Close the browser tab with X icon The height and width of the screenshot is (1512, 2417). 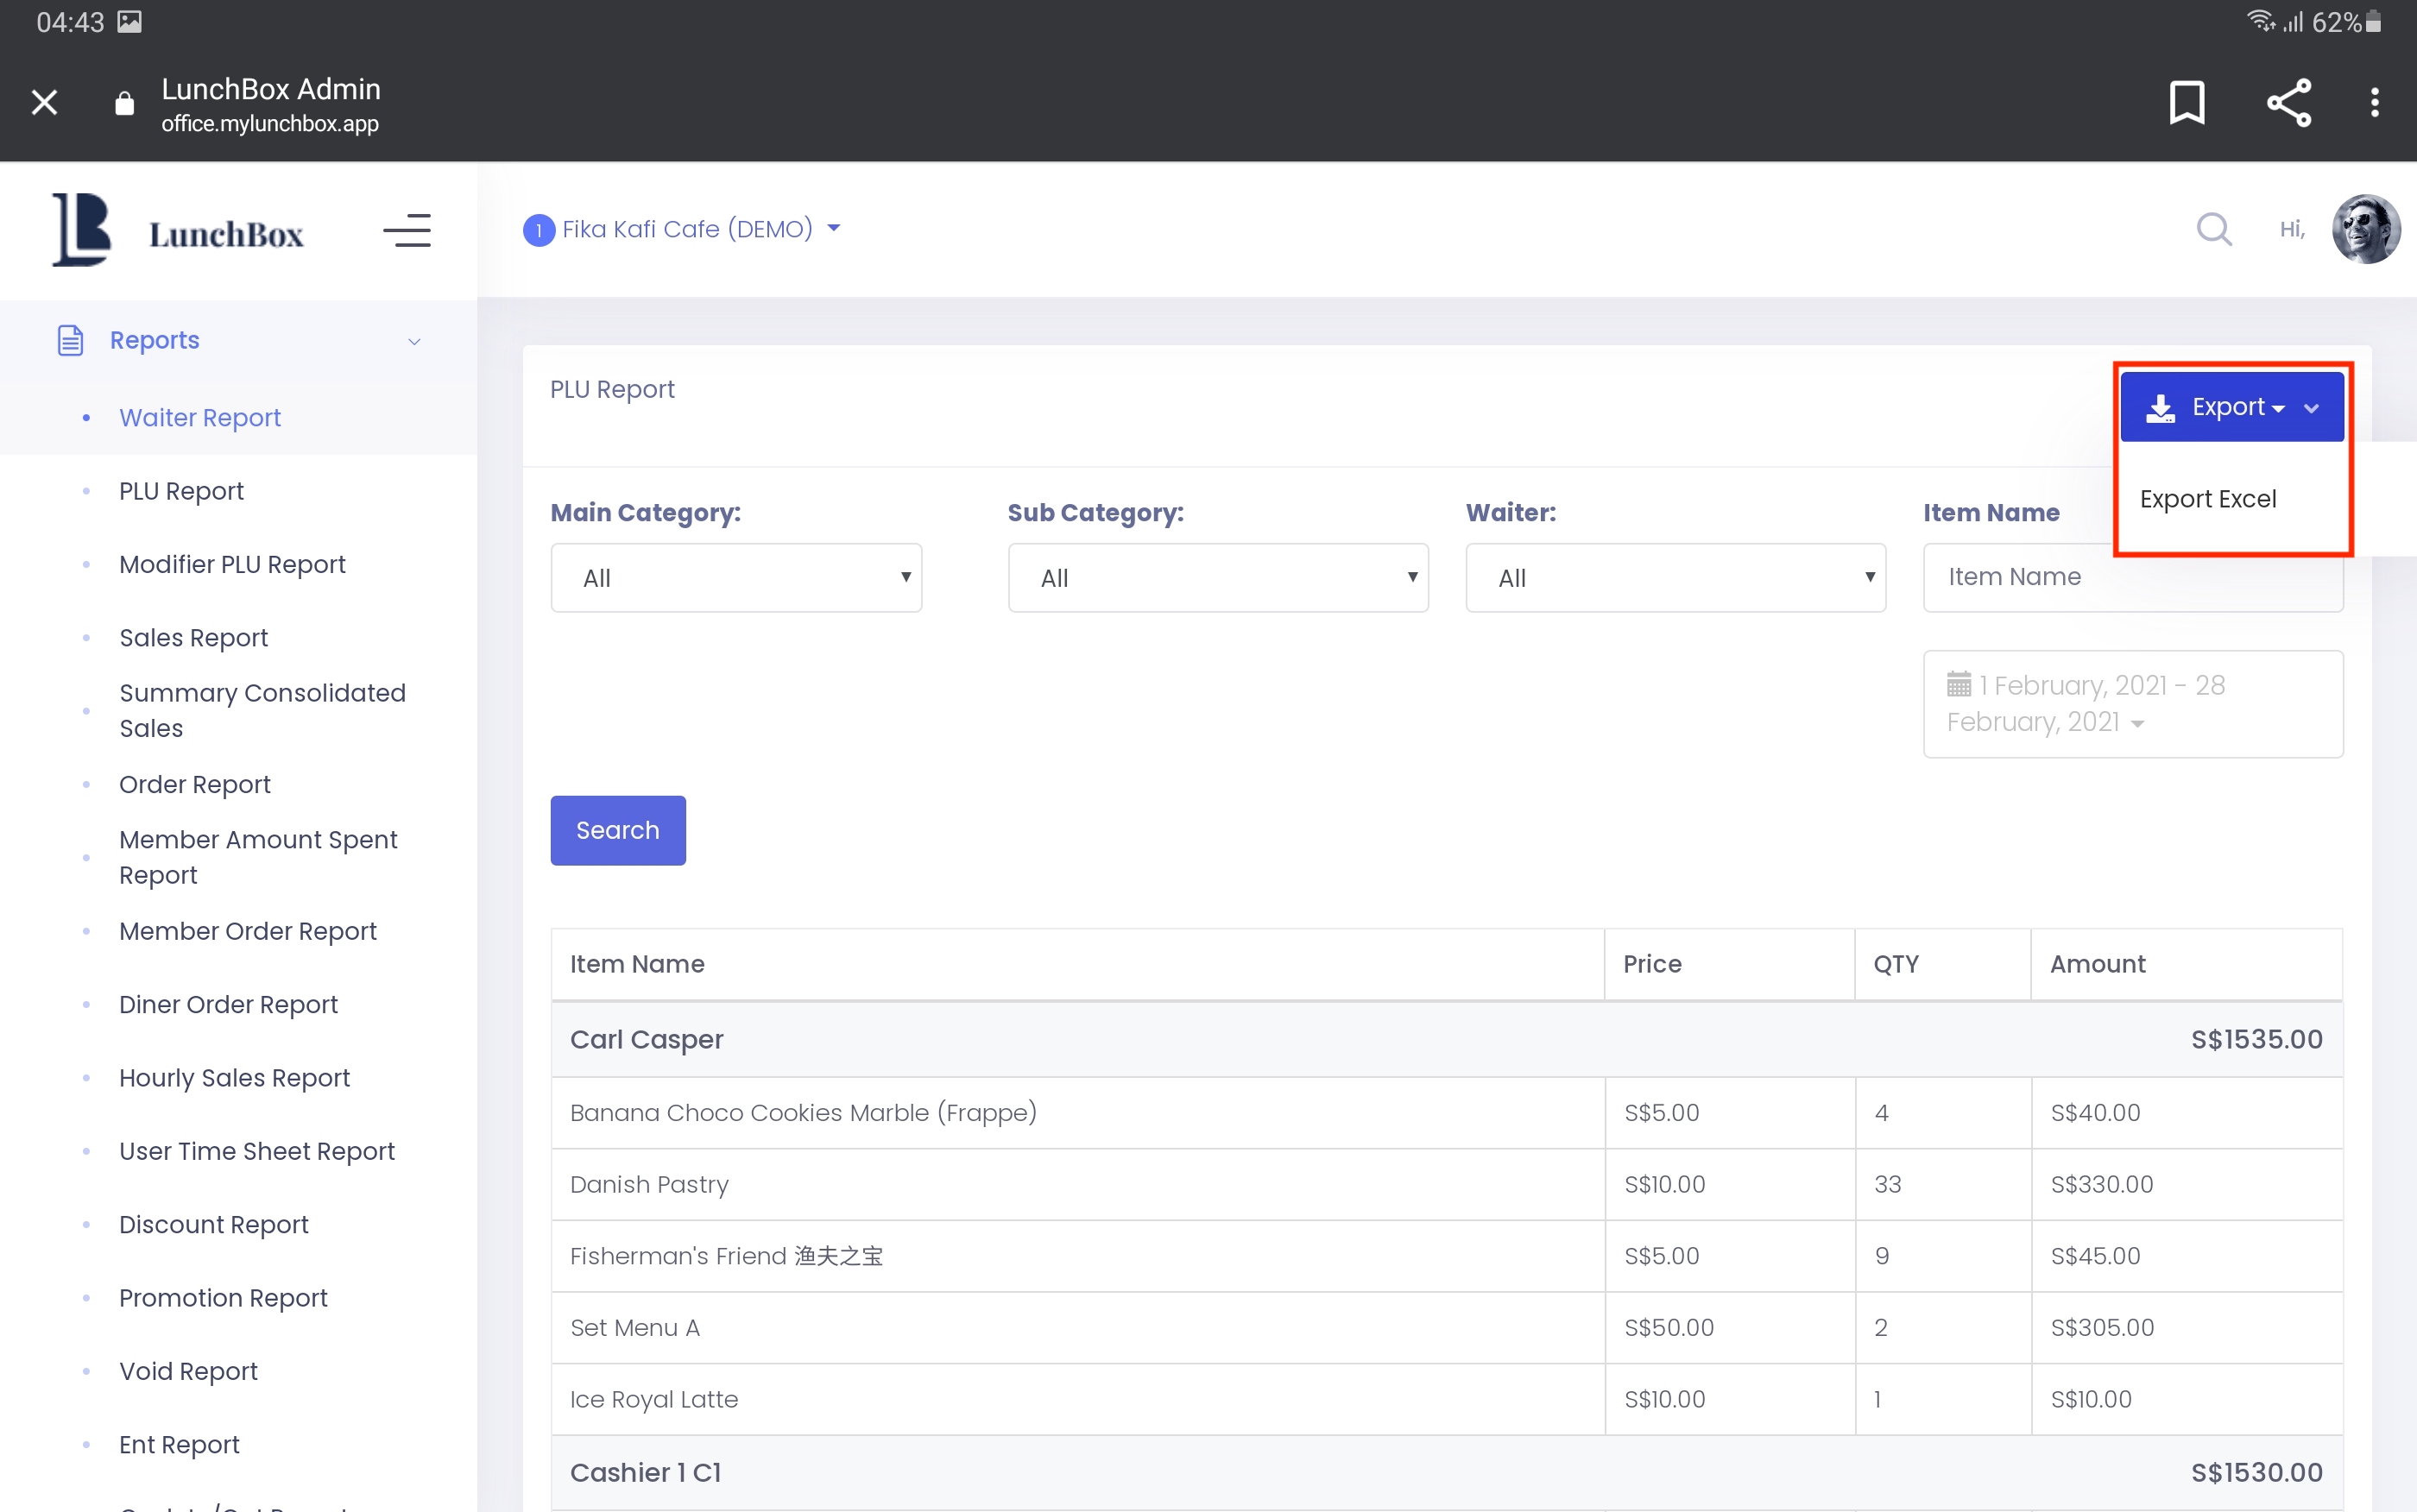[x=44, y=102]
